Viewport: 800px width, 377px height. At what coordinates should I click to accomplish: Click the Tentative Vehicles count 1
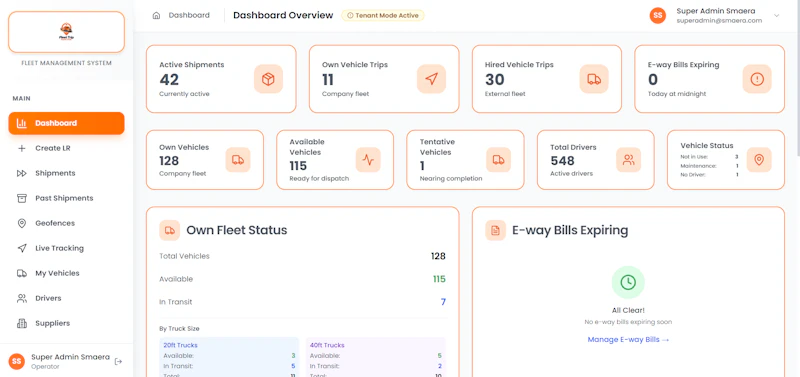pos(422,166)
